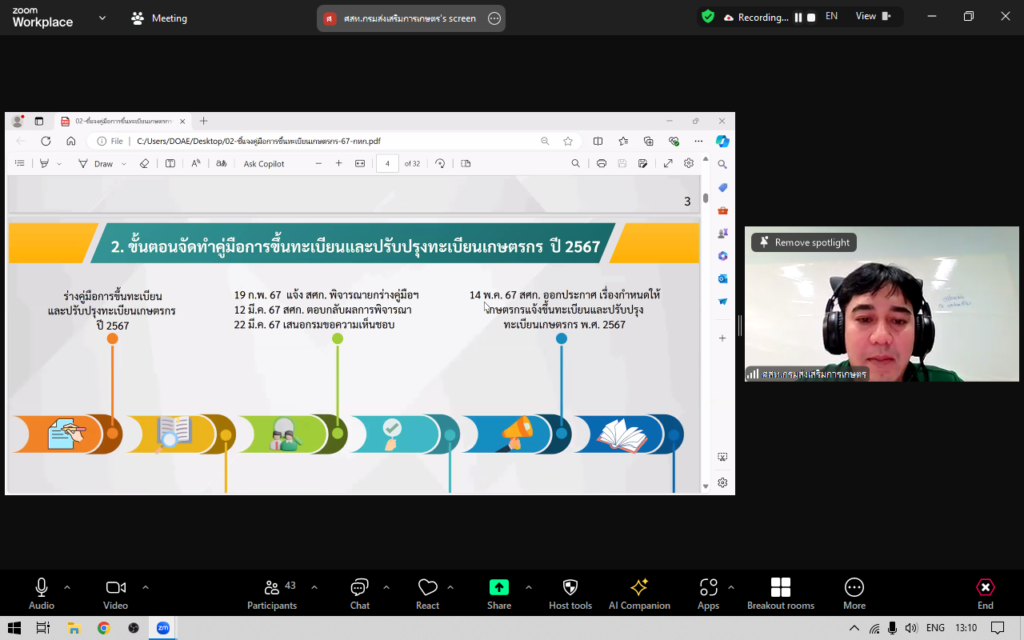Pause the meeting recording
The width and height of the screenshot is (1024, 640).
[798, 17]
